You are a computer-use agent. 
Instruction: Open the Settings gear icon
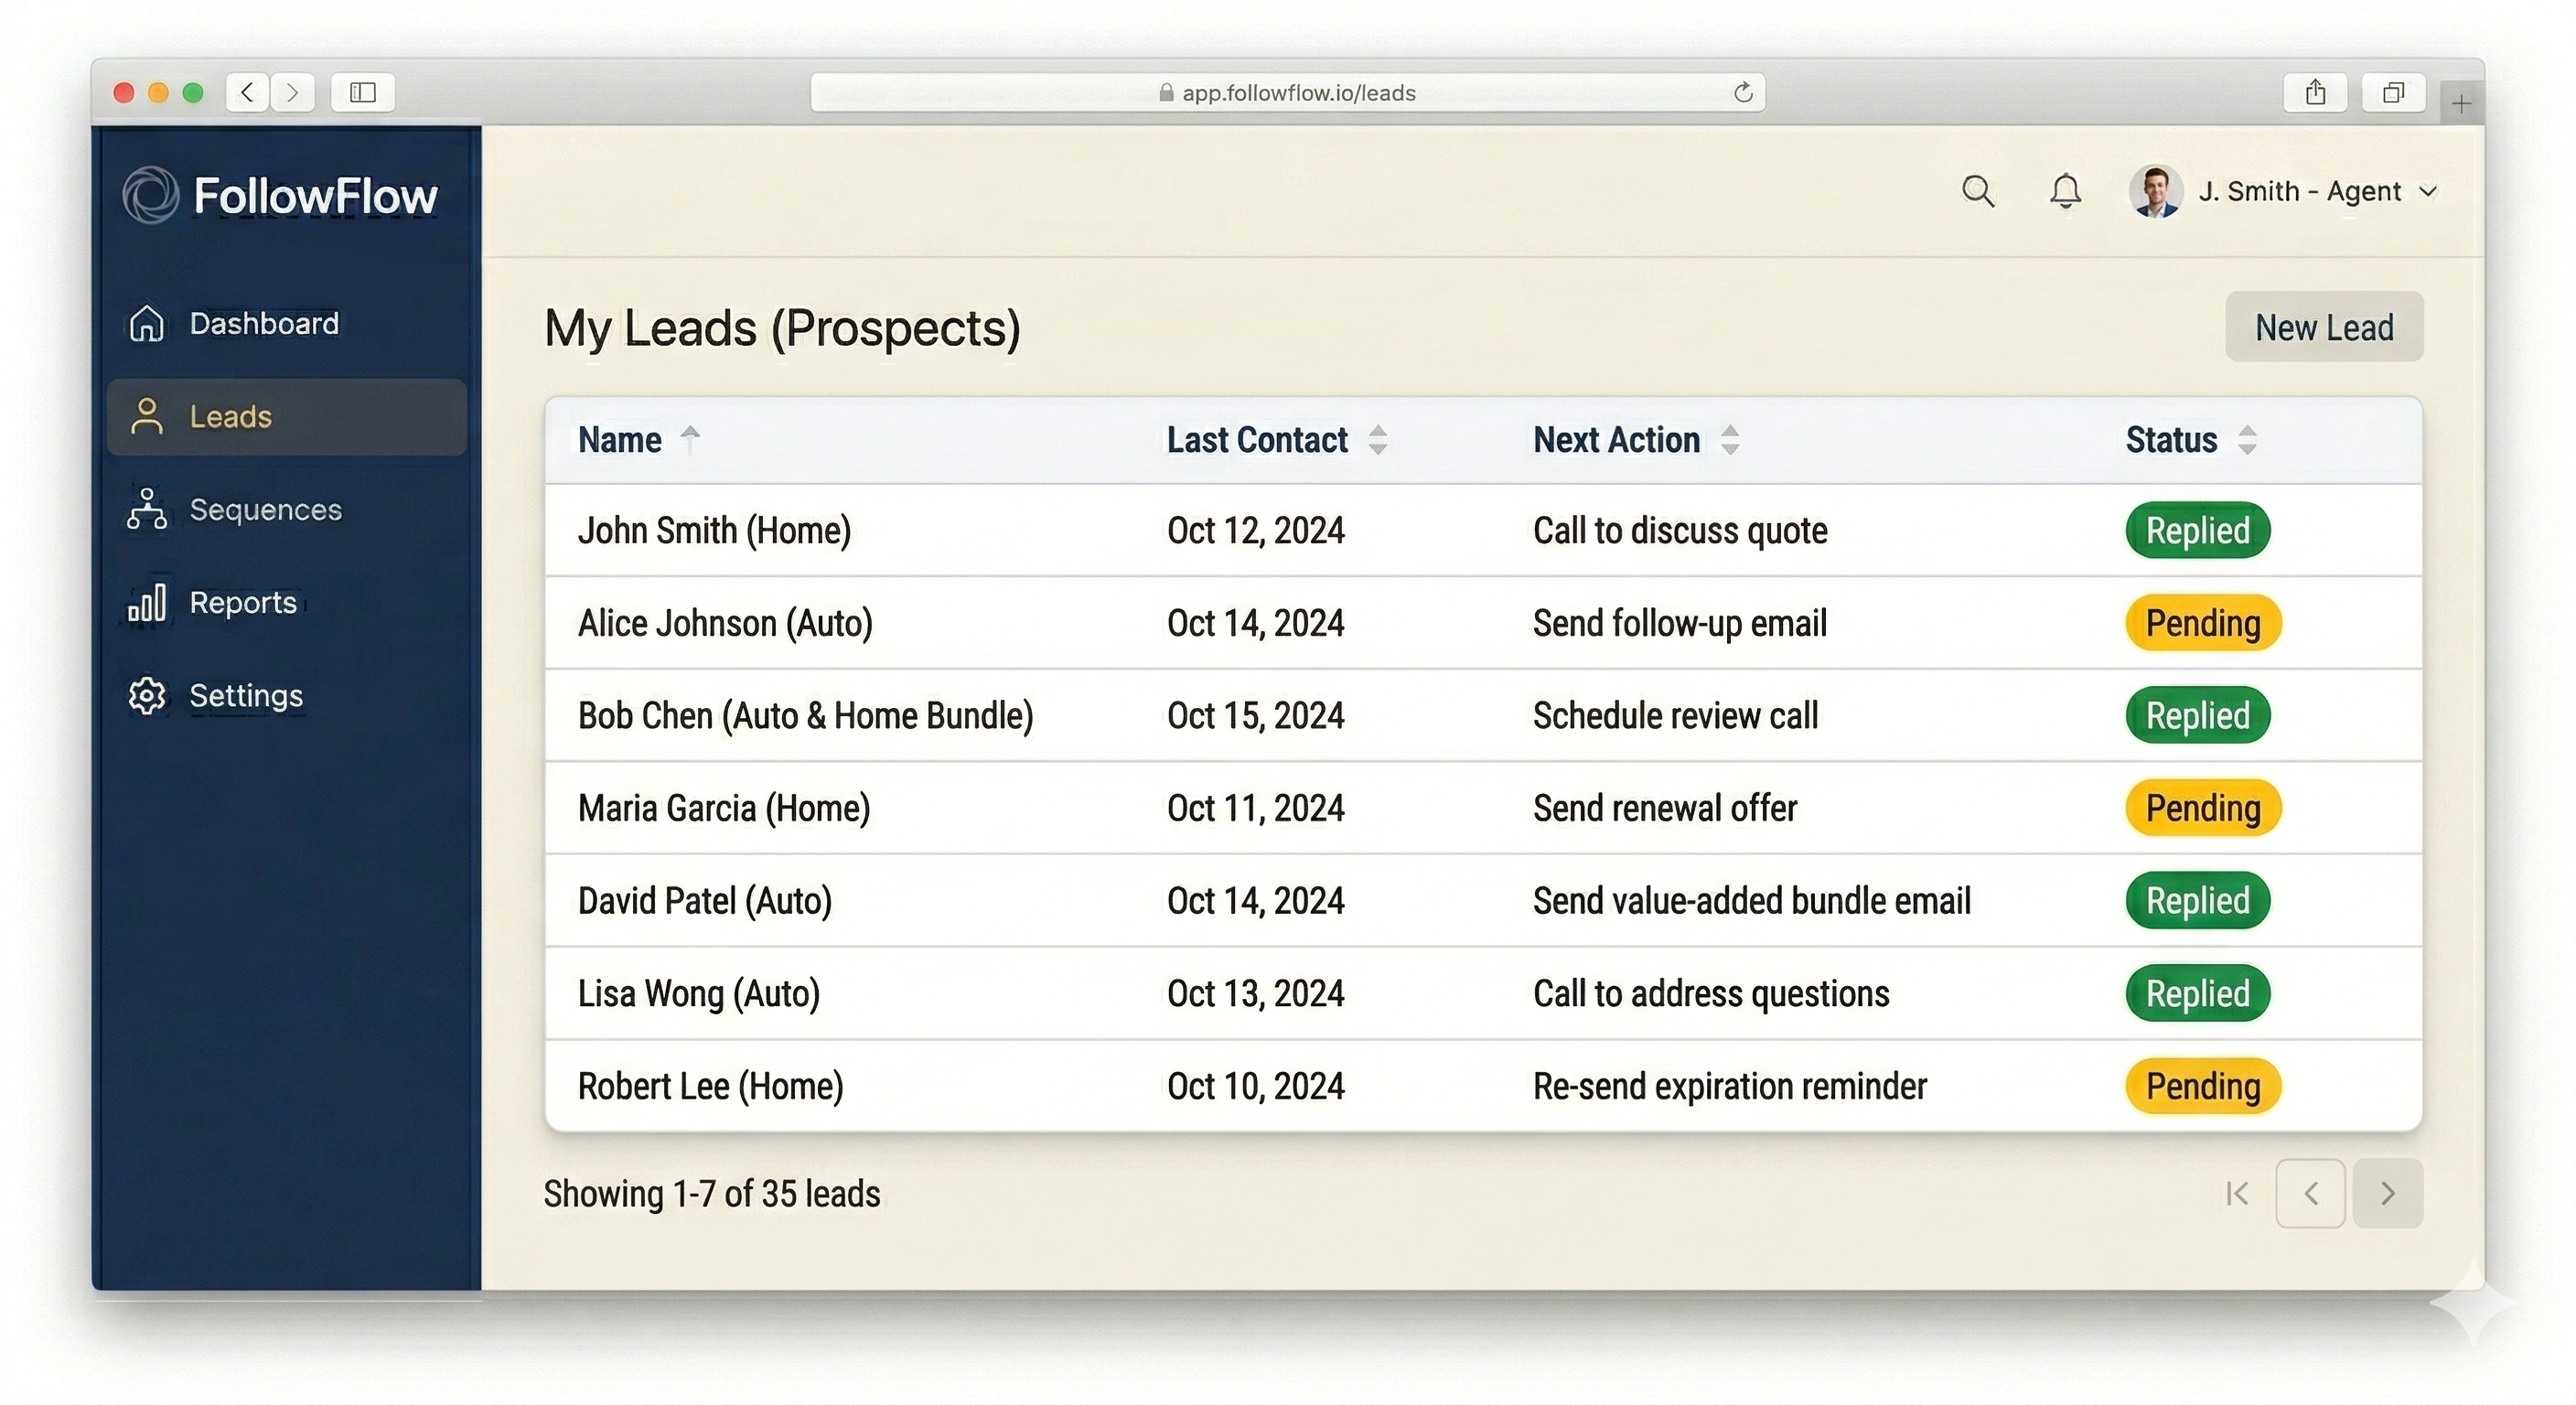point(147,695)
